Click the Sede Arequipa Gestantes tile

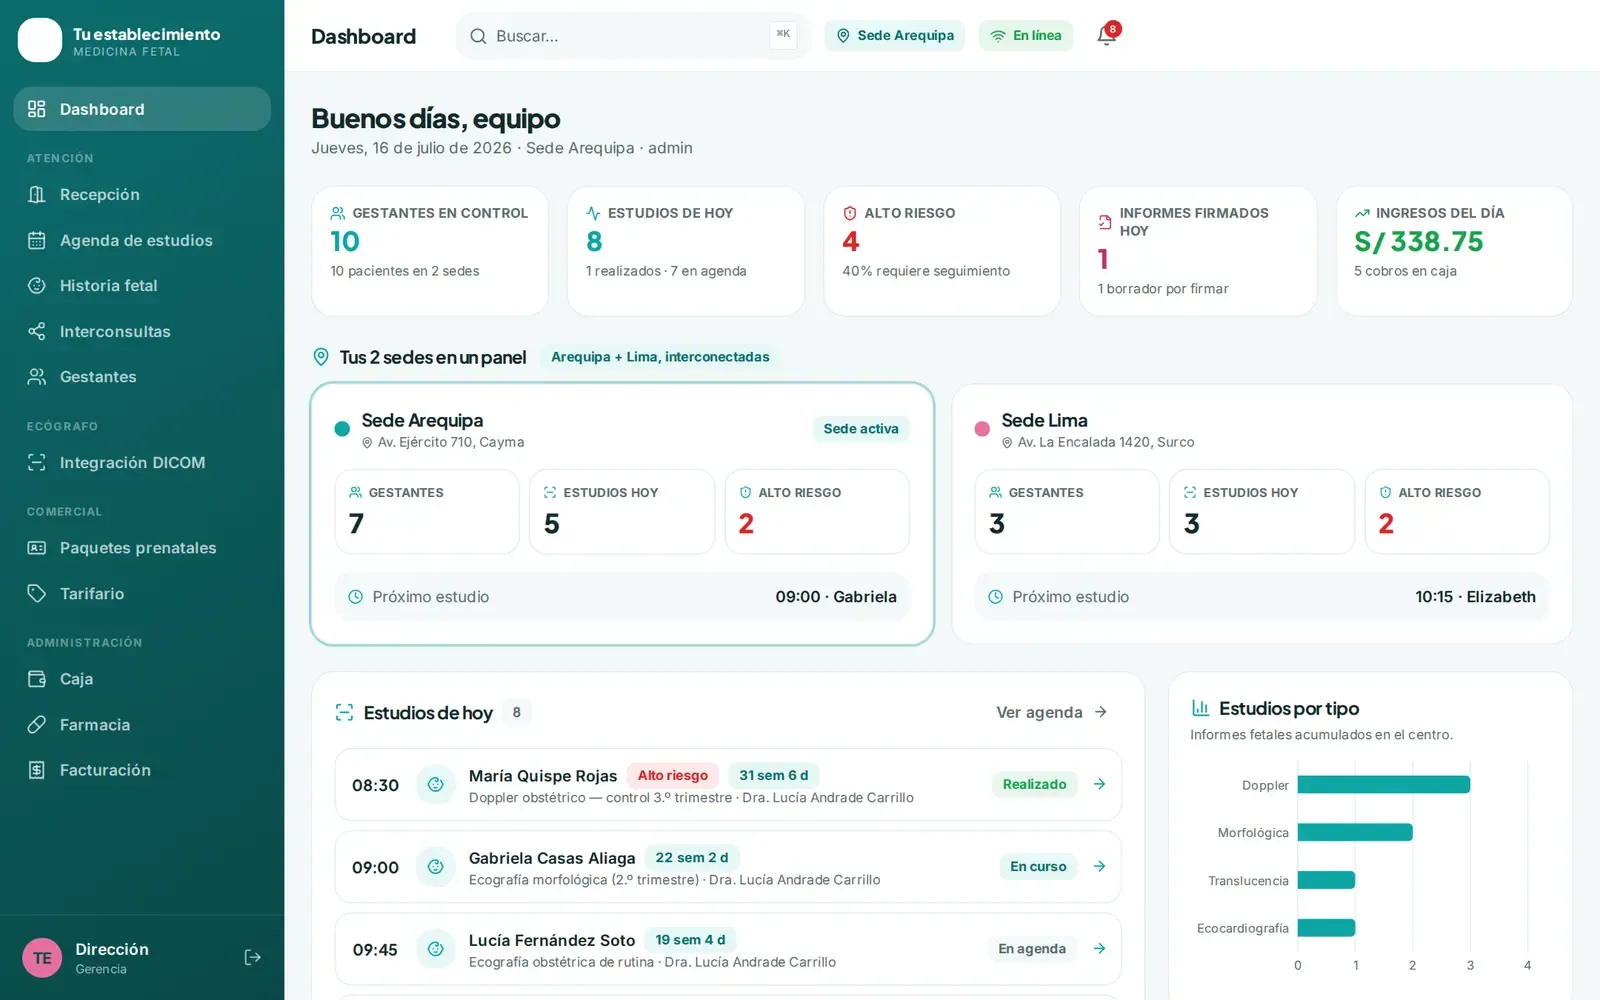pyautogui.click(x=427, y=511)
